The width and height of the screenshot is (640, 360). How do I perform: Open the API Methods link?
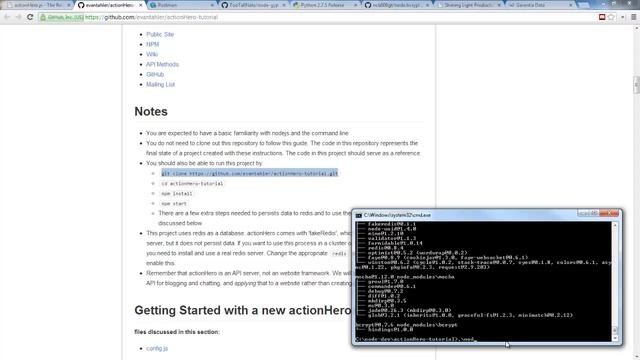click(x=162, y=64)
